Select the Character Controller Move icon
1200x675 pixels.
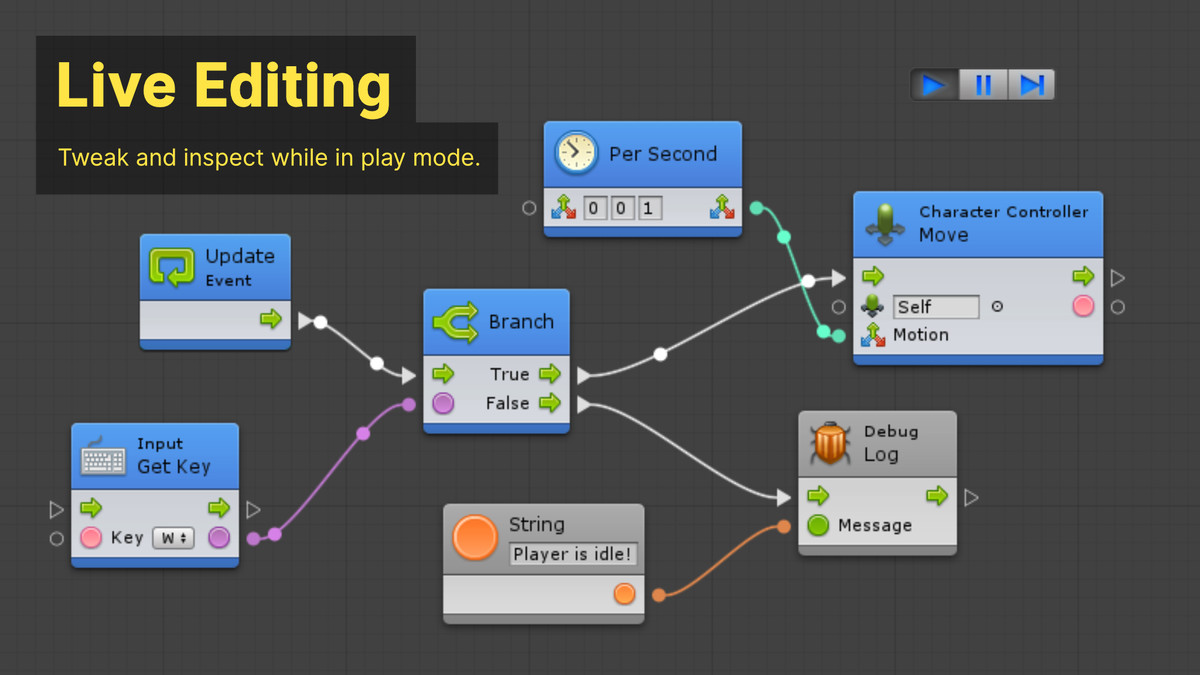885,223
